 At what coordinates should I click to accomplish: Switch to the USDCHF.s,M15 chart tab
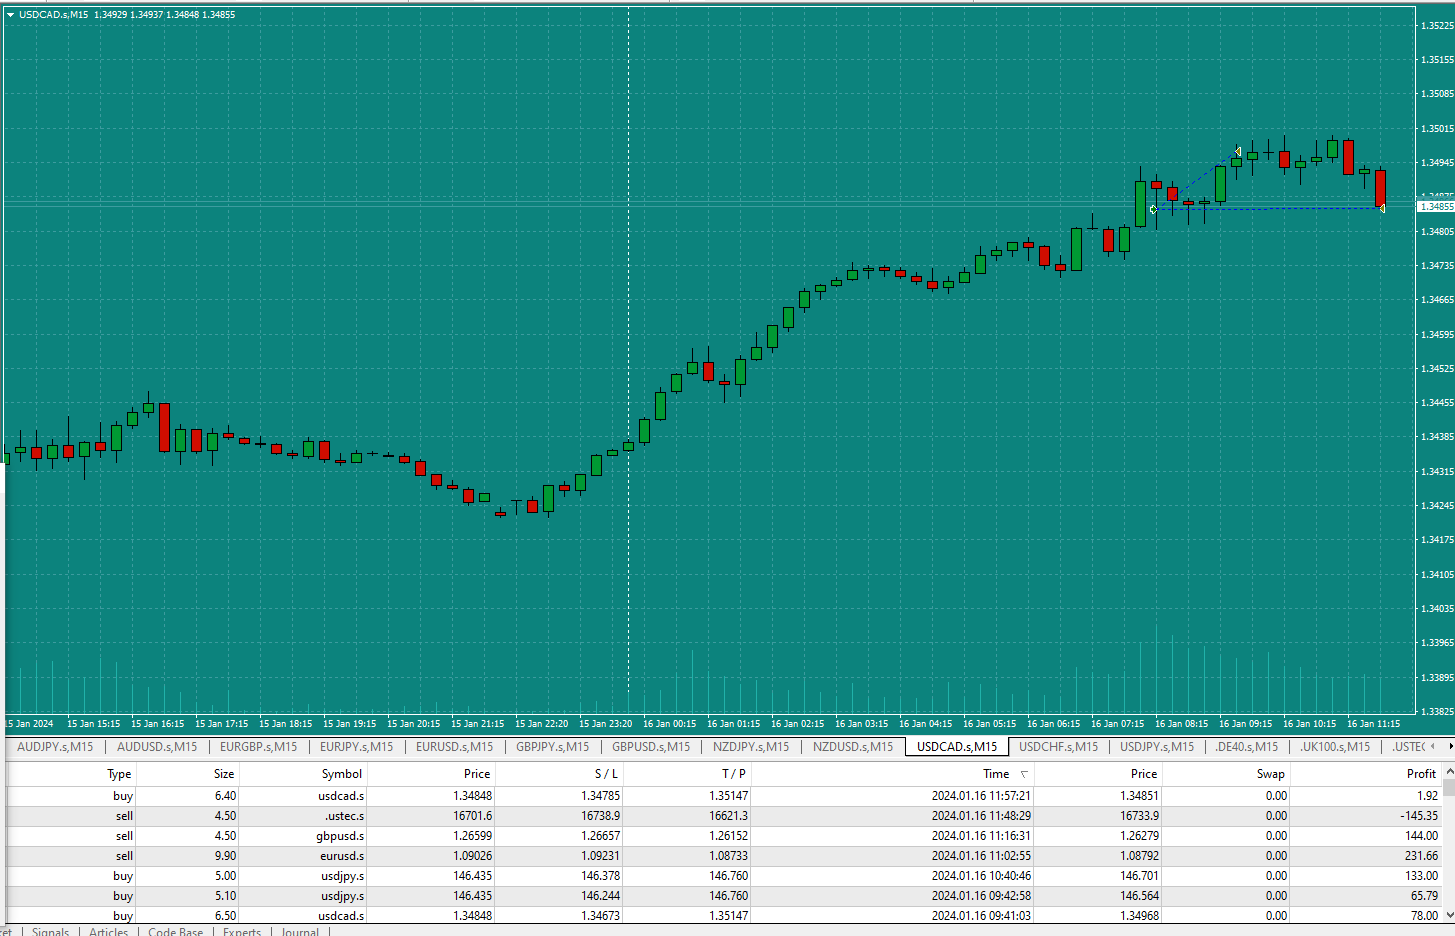(x=1058, y=747)
